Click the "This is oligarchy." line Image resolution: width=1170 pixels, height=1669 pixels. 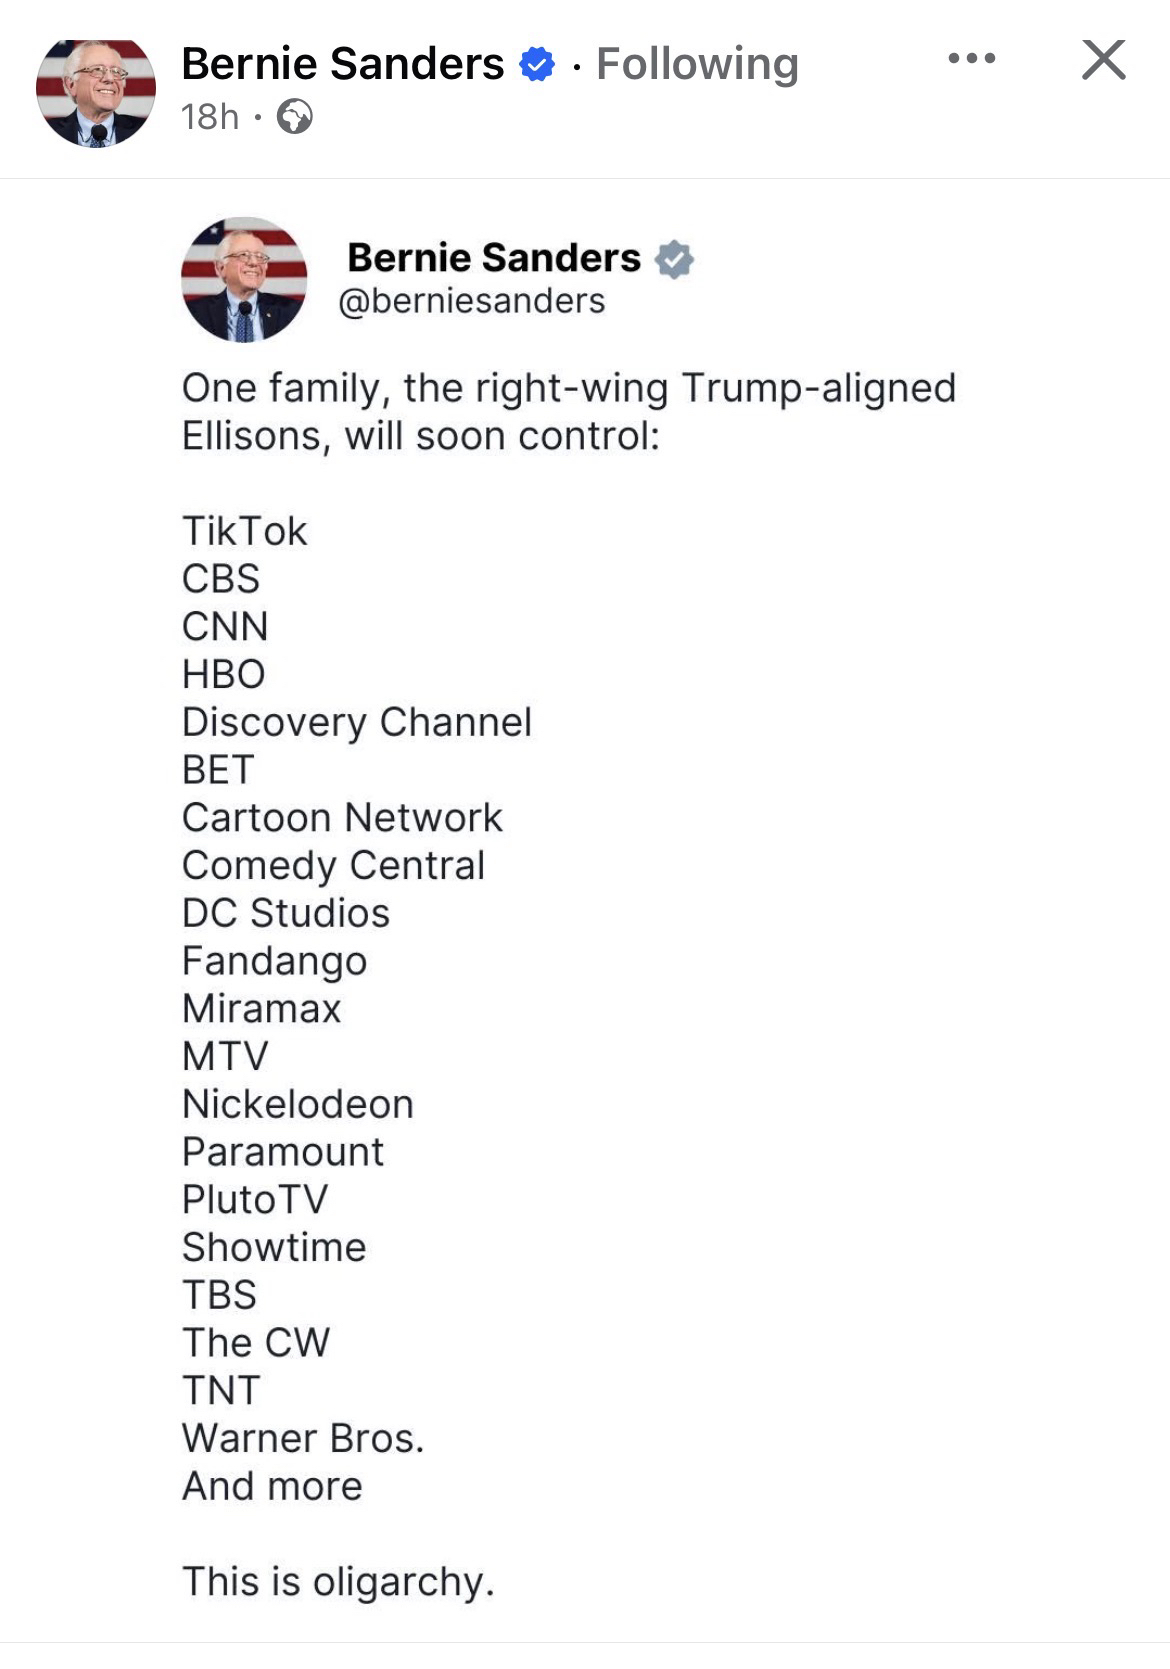coord(338,1582)
